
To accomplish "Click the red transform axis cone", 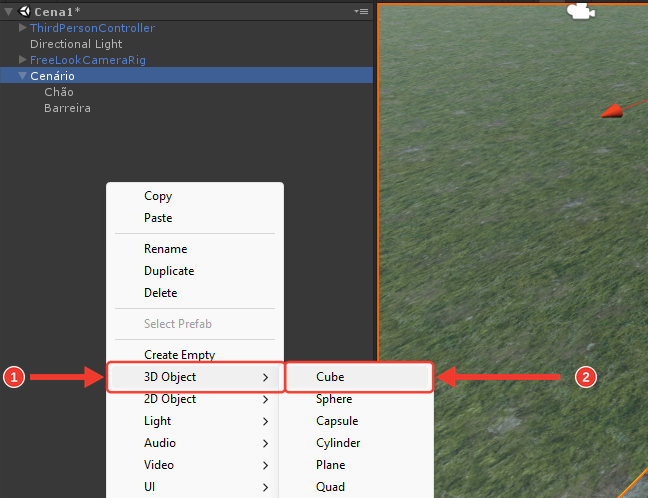I will coord(612,112).
